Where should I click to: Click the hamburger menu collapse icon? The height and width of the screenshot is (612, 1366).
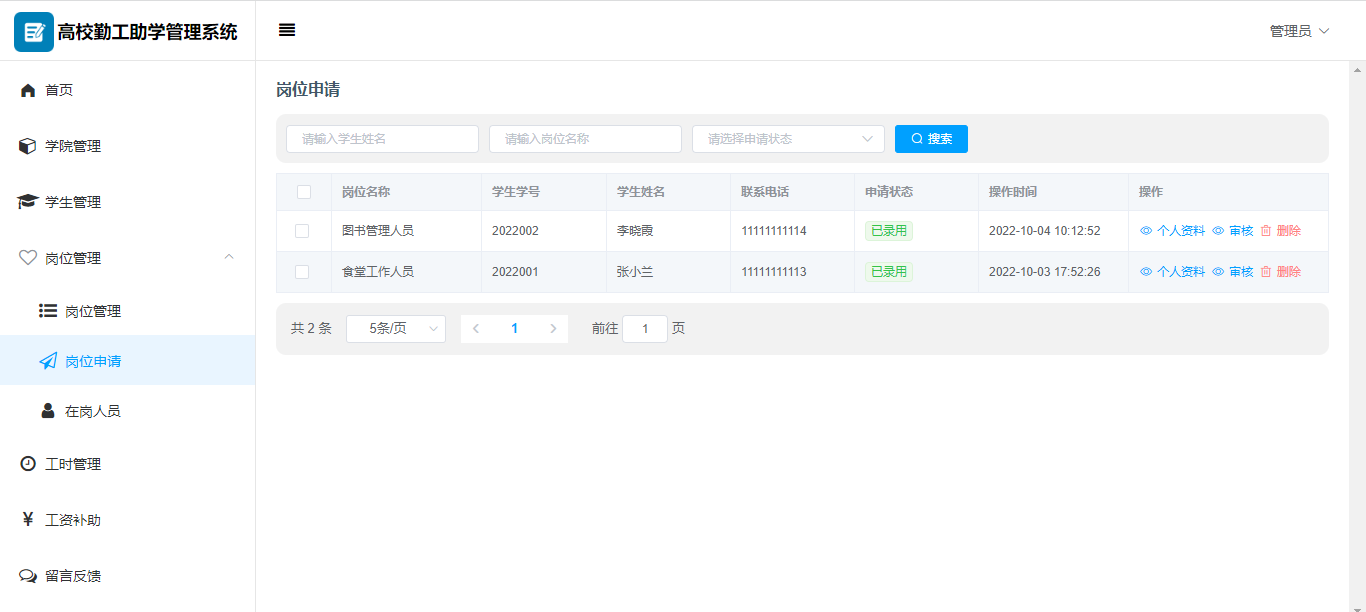coord(287,30)
